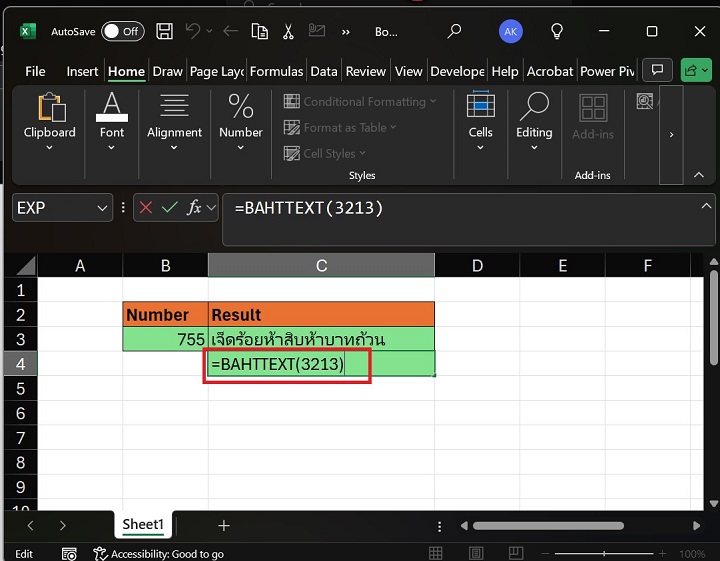Expand the Clipboard group dropdown

pos(49,148)
